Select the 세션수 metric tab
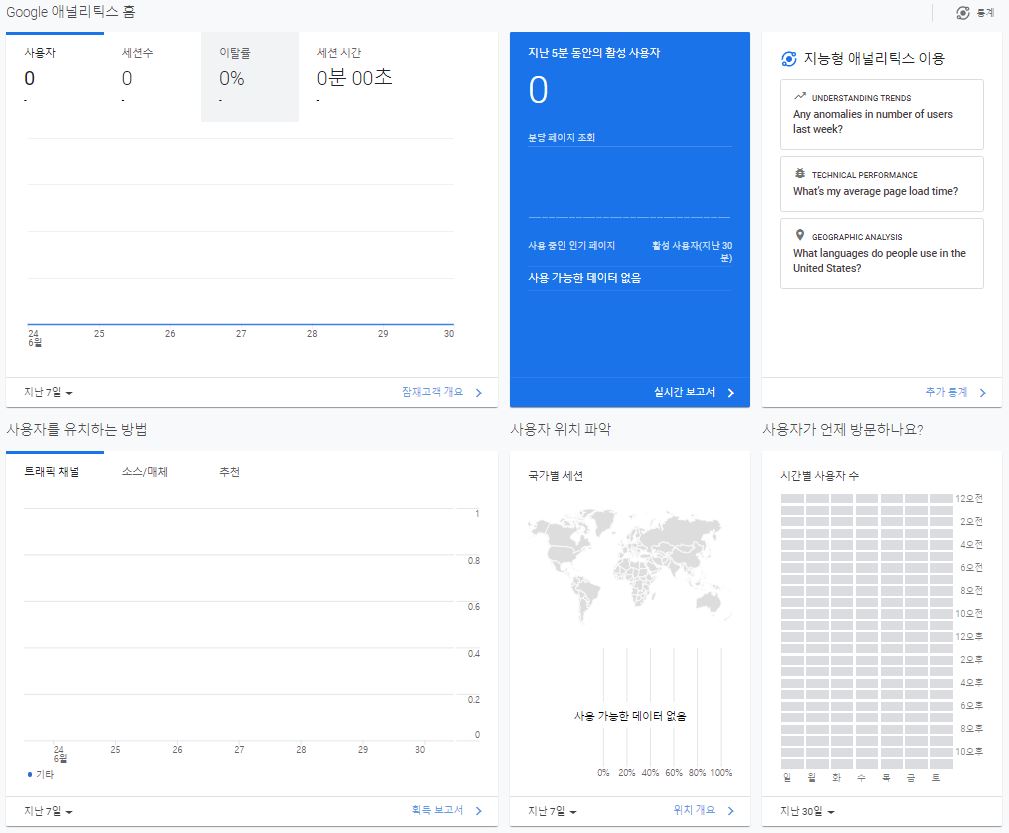Image resolution: width=1009 pixels, height=833 pixels. pos(153,77)
